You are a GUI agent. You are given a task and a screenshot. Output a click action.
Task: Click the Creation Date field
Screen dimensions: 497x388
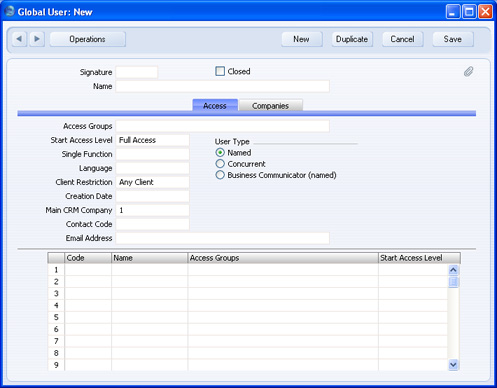(153, 196)
